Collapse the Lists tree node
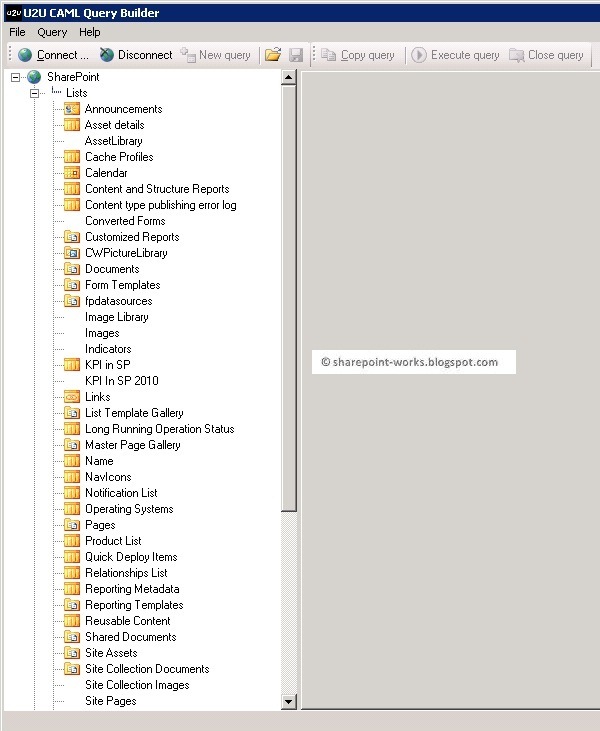The image size is (600, 731). tap(34, 93)
